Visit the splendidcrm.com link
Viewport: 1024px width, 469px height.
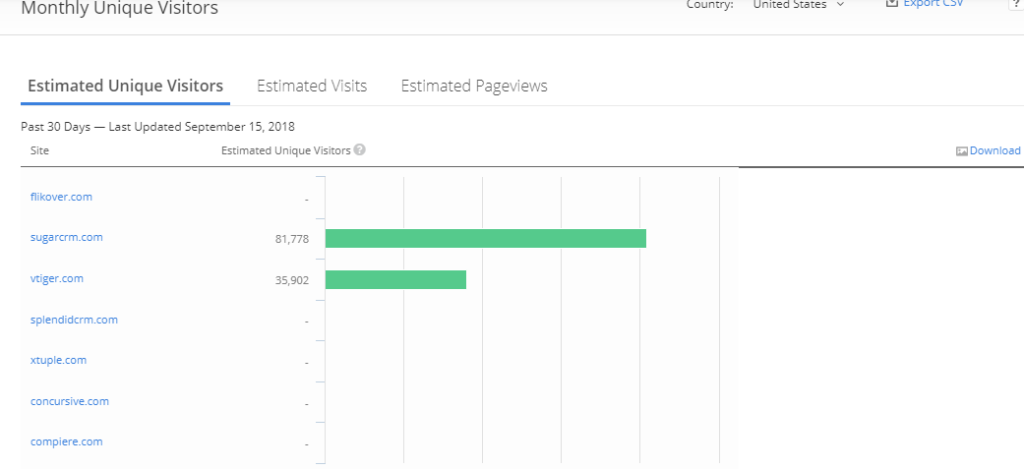point(74,320)
